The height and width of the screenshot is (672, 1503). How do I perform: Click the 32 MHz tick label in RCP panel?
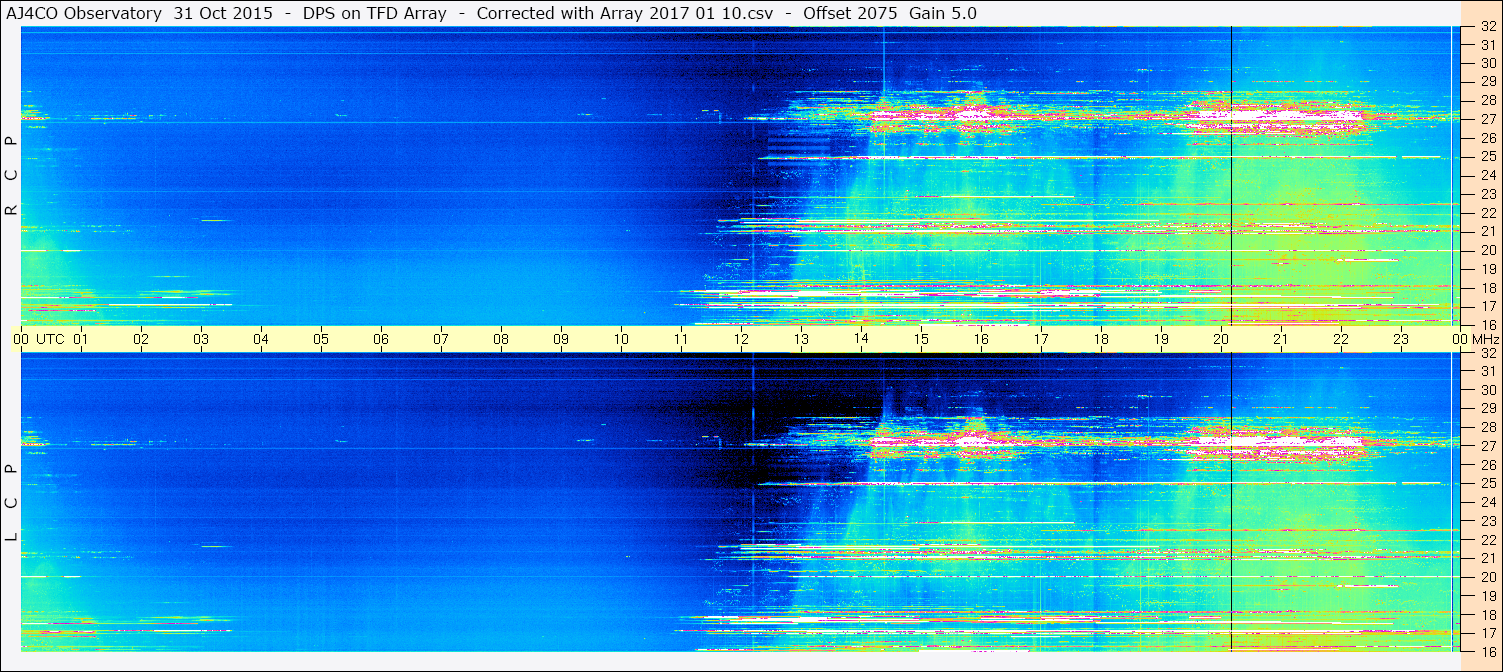(1487, 27)
